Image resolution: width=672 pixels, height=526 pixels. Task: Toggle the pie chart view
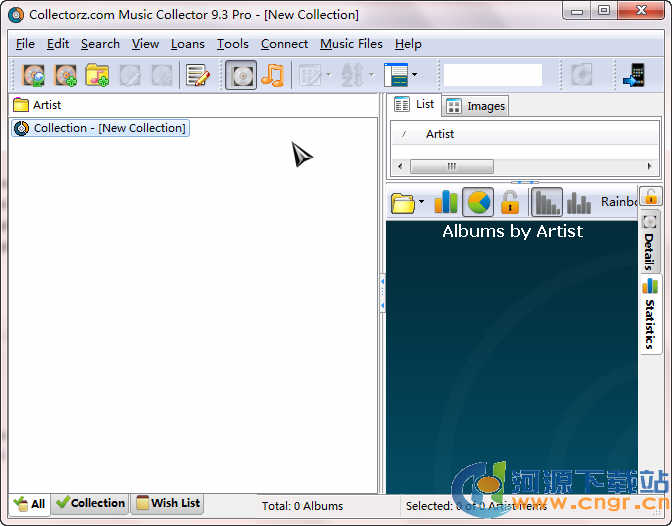point(478,201)
